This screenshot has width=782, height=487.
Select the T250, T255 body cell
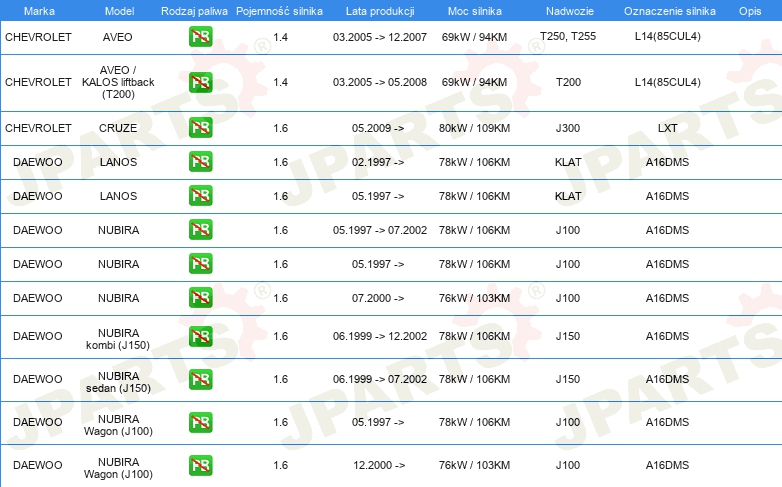tap(568, 36)
